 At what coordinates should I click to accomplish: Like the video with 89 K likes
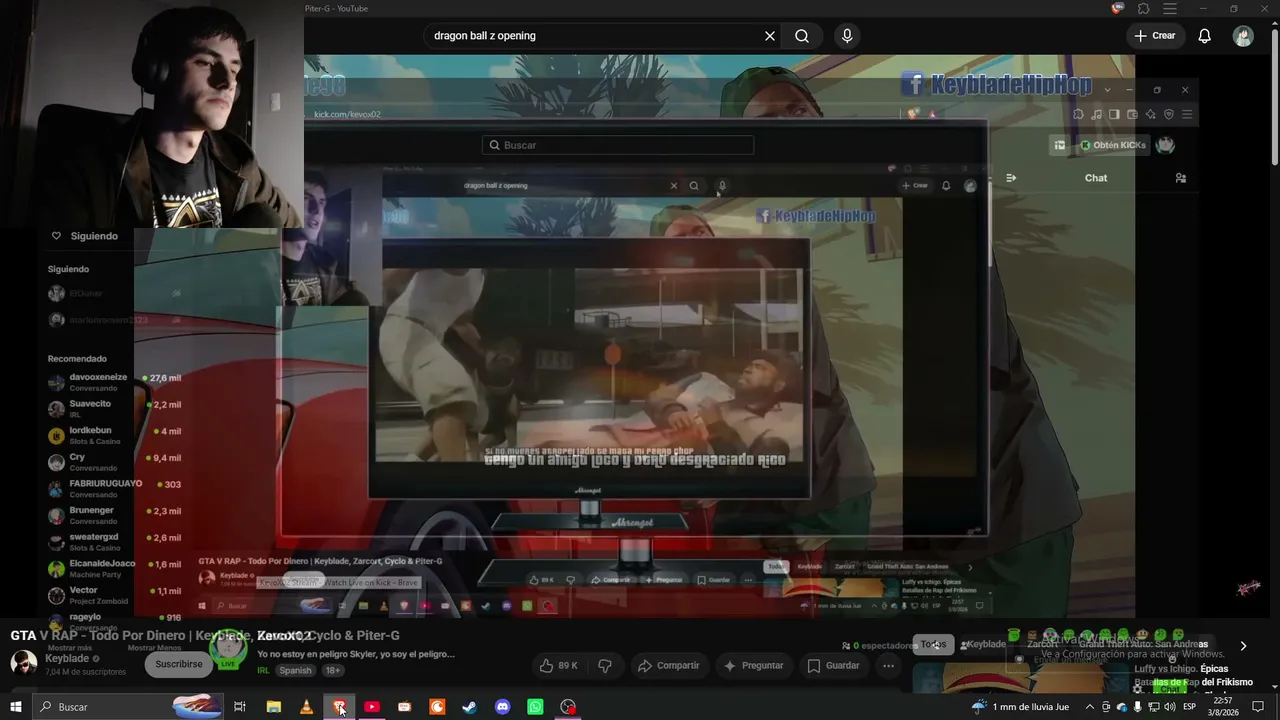(559, 666)
